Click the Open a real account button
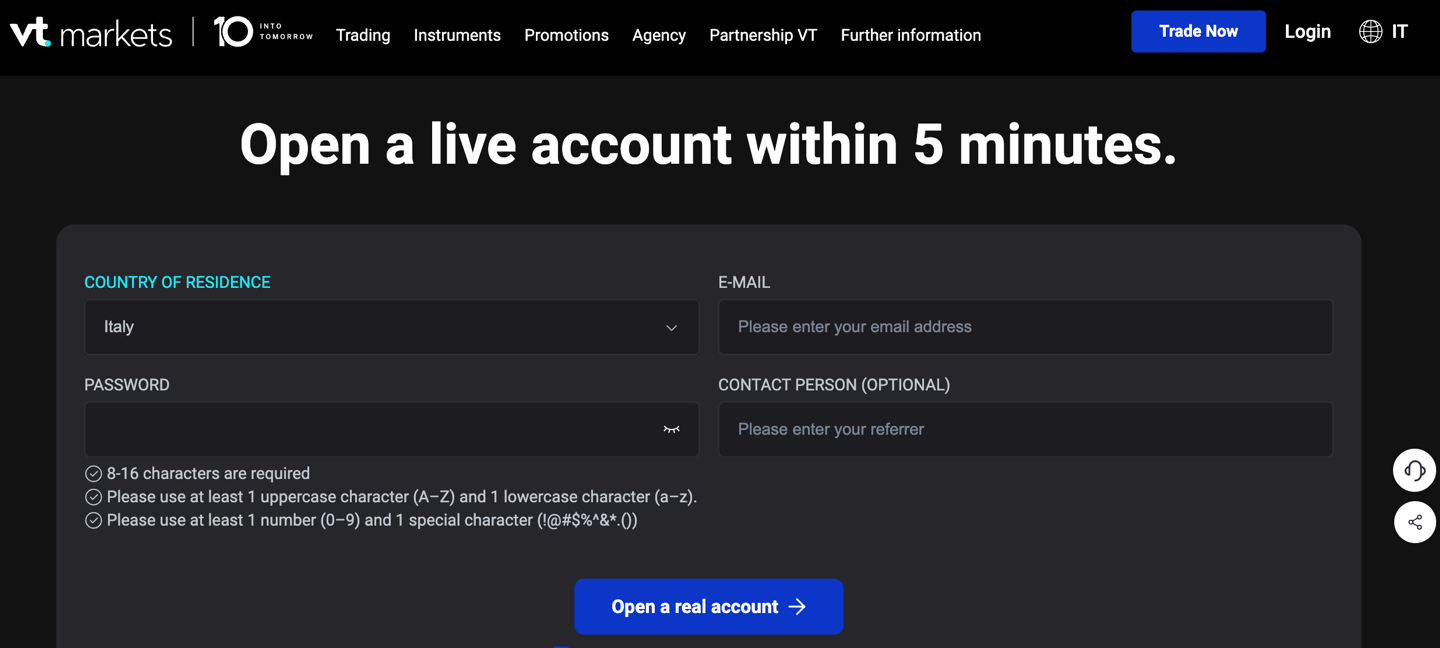Image resolution: width=1440 pixels, height=648 pixels. [708, 606]
